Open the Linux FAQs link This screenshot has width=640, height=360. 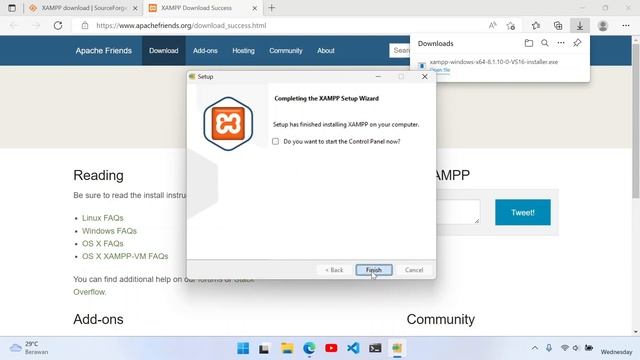(x=102, y=218)
